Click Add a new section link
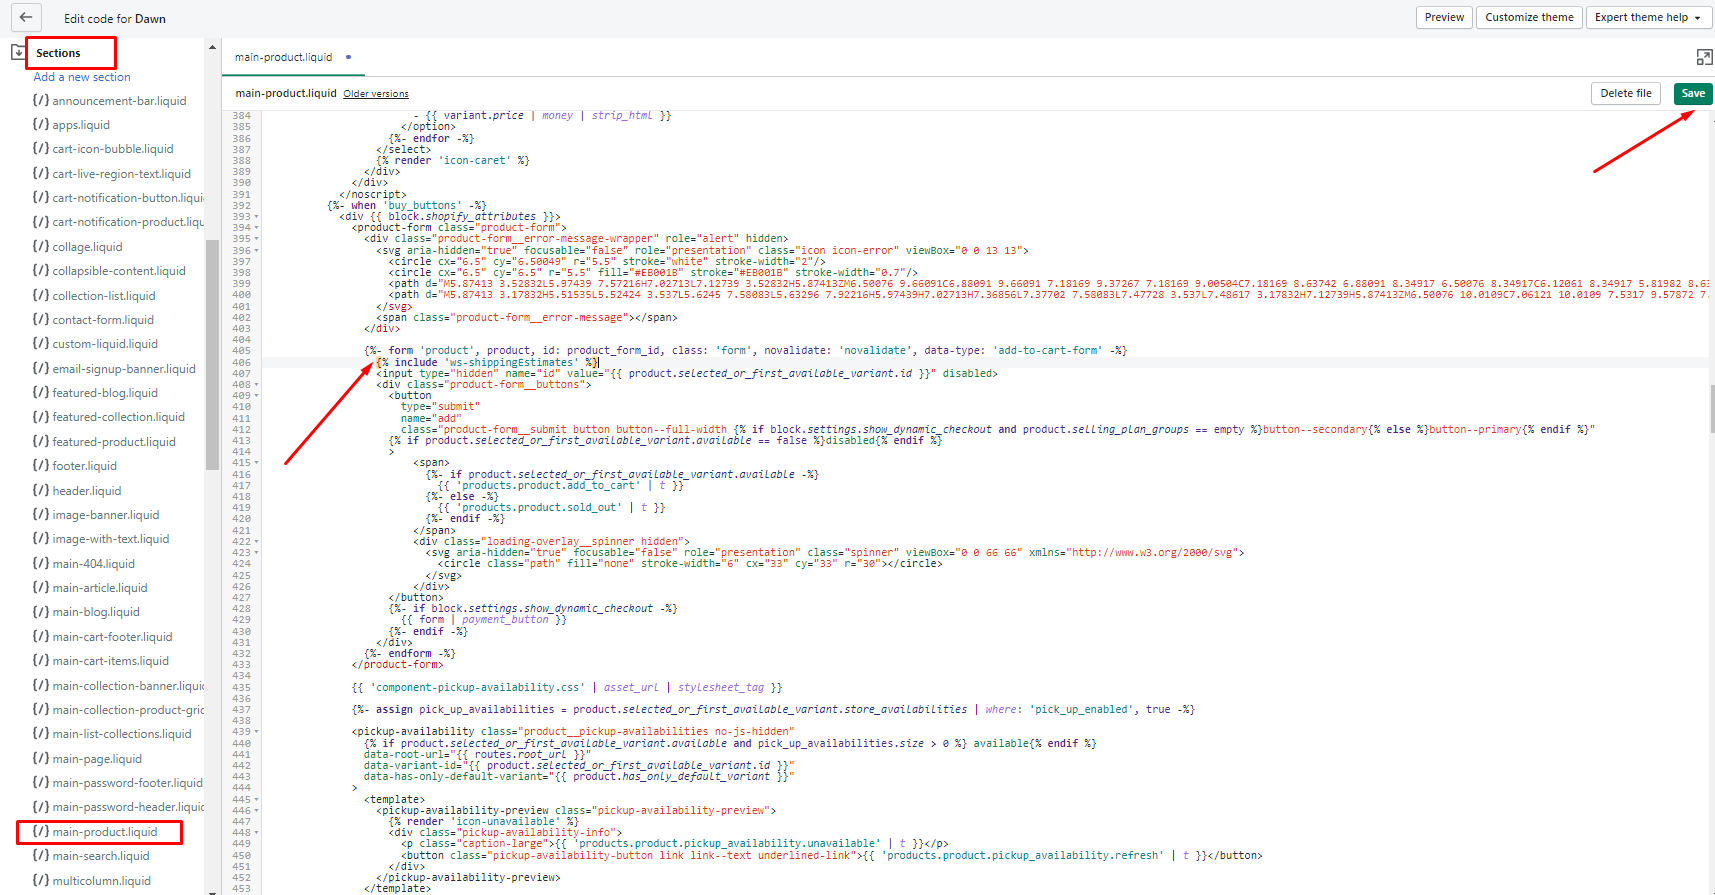The image size is (1715, 895). pyautogui.click(x=82, y=77)
